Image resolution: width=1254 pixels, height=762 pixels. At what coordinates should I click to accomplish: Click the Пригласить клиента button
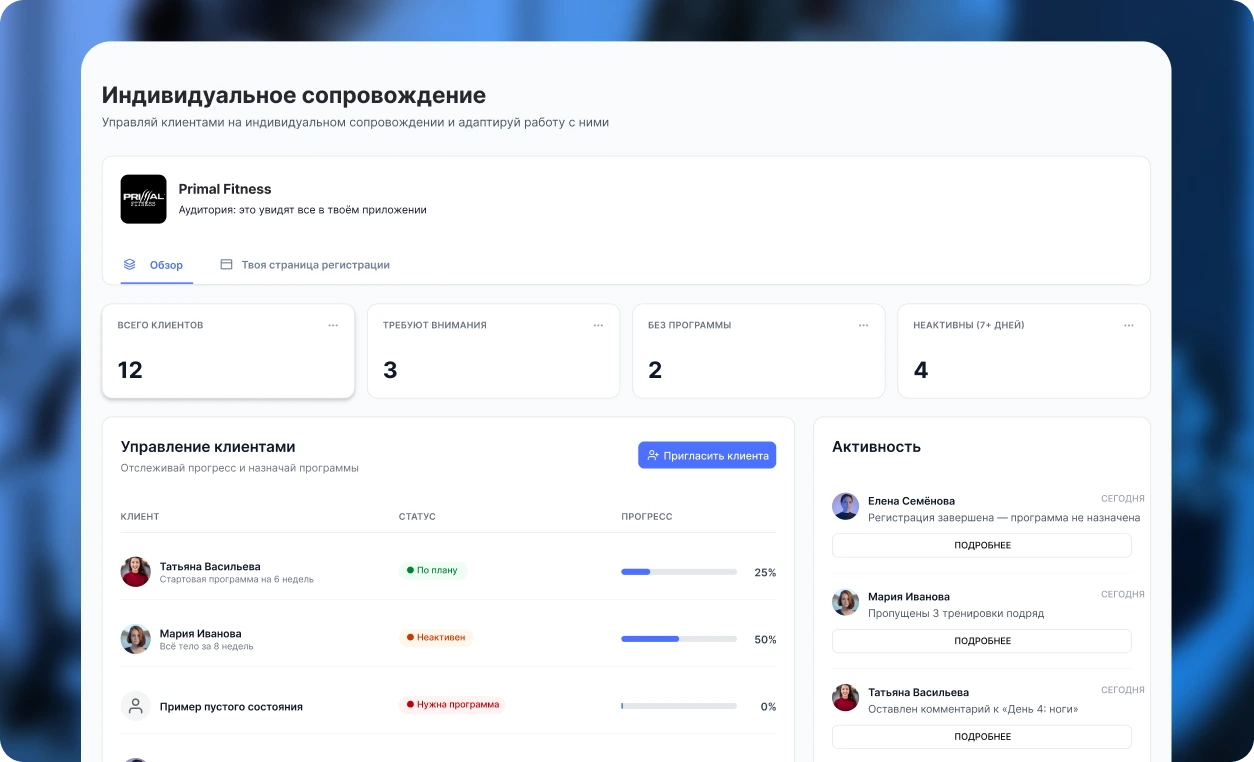(x=707, y=455)
